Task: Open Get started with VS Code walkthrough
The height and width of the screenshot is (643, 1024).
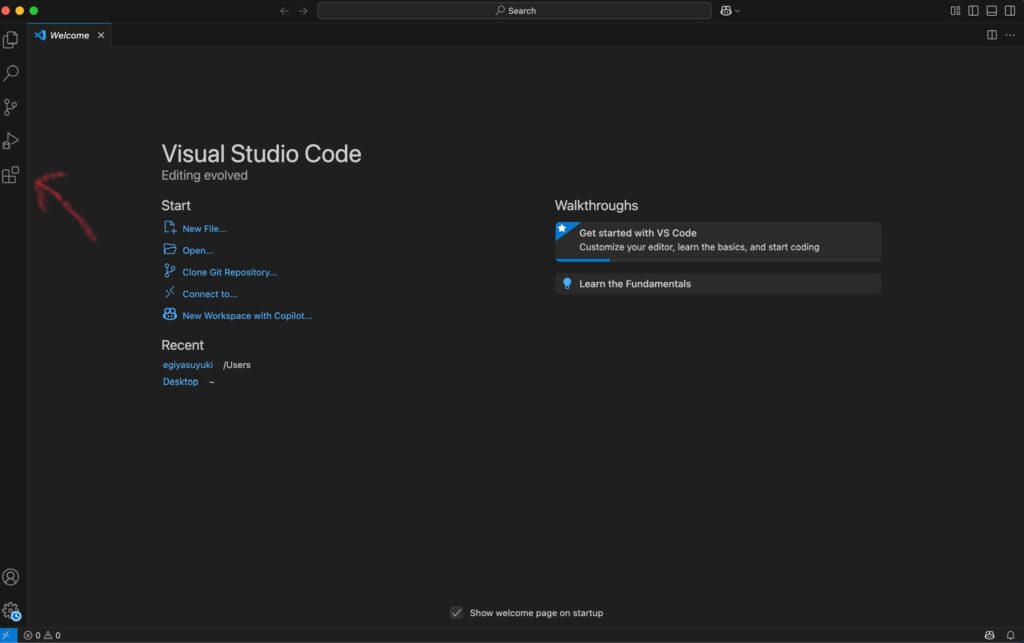Action: point(718,241)
